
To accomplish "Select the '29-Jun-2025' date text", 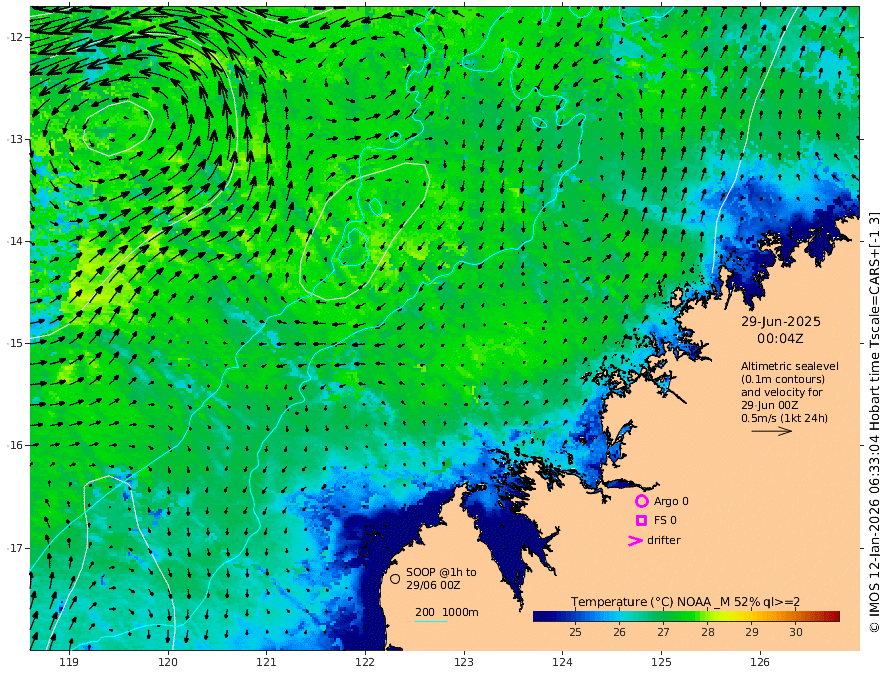I will pos(781,321).
